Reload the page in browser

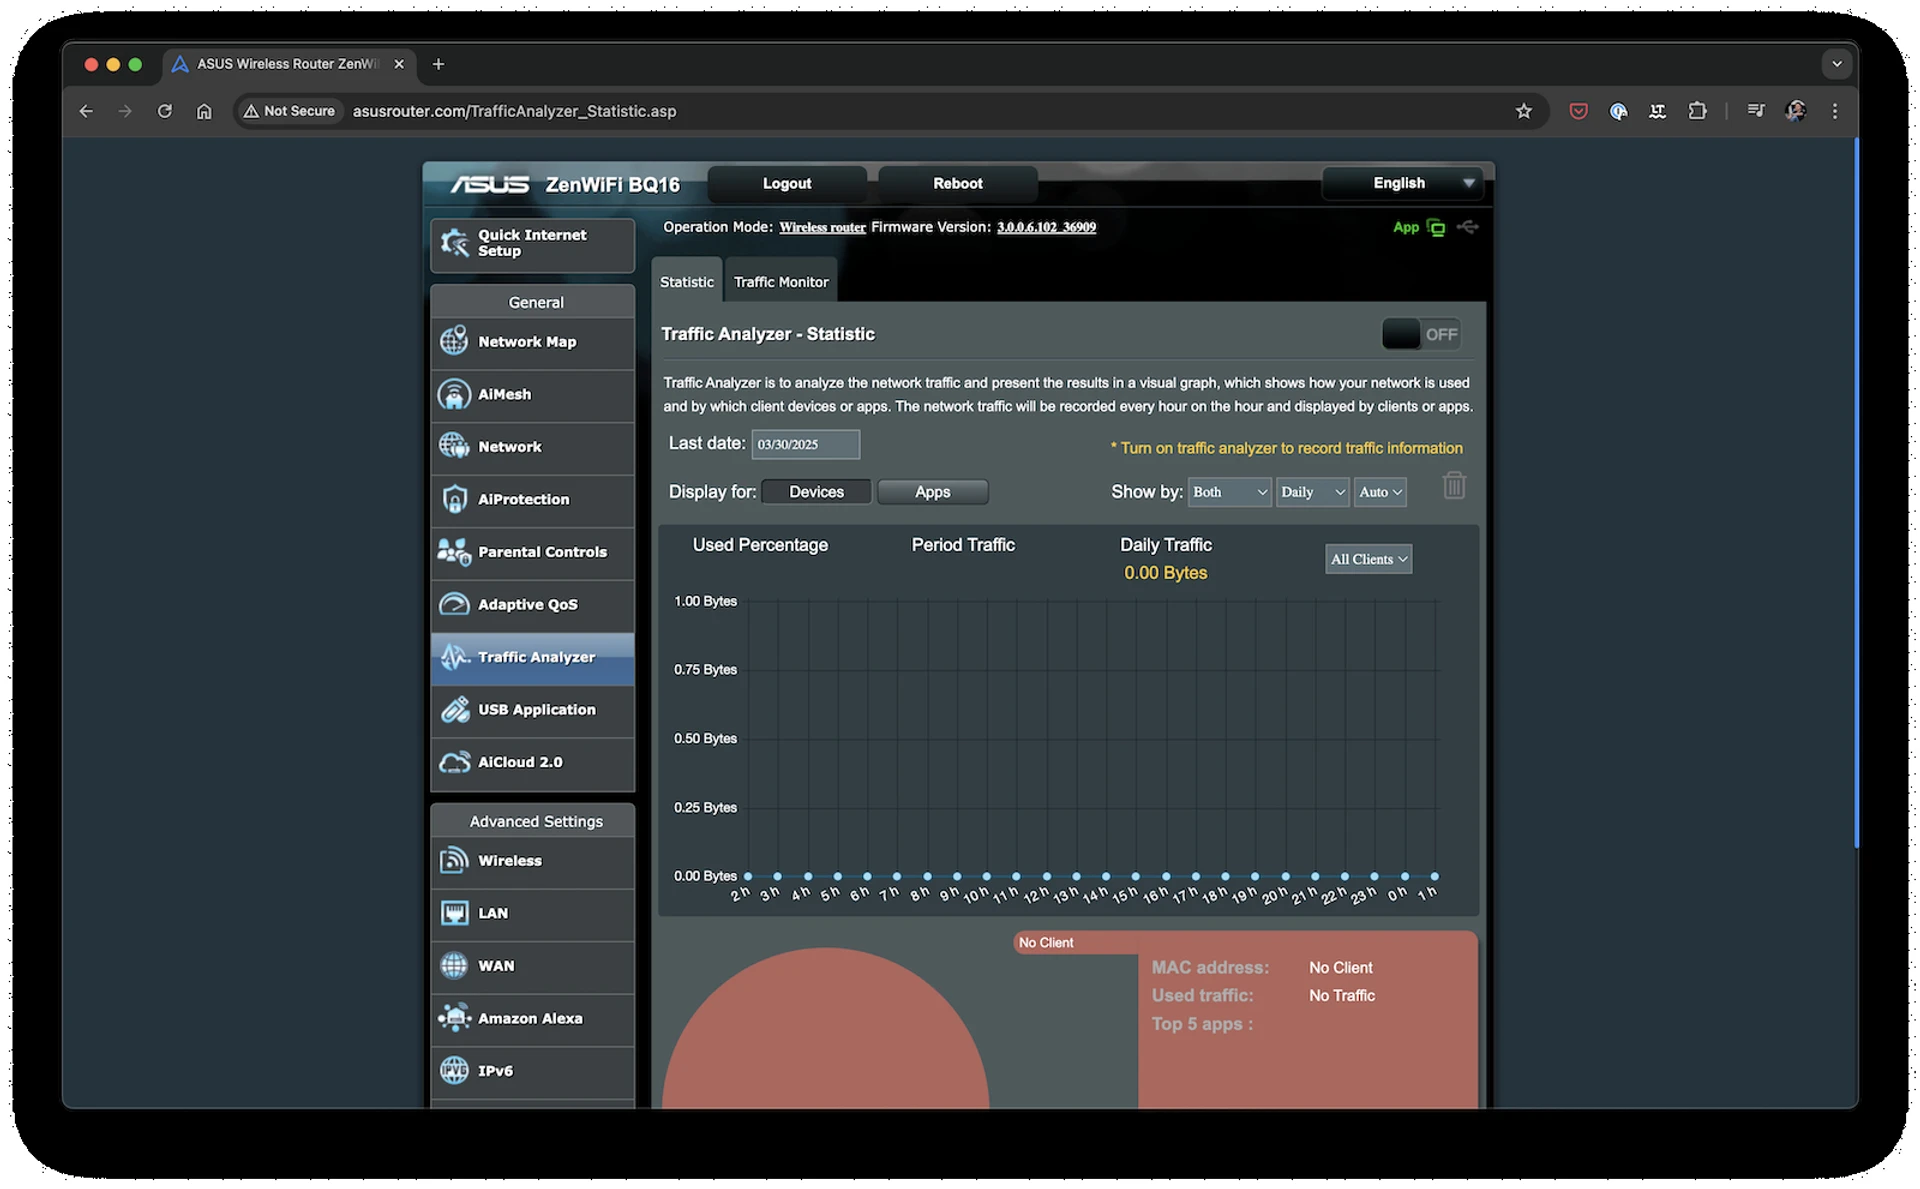coord(165,111)
